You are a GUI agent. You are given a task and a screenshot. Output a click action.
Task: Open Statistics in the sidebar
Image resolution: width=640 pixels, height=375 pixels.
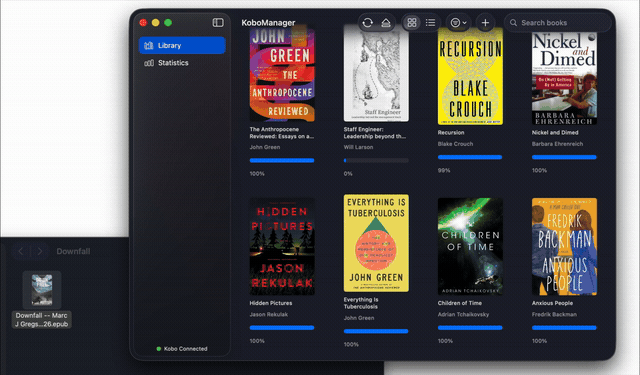[x=182, y=63]
